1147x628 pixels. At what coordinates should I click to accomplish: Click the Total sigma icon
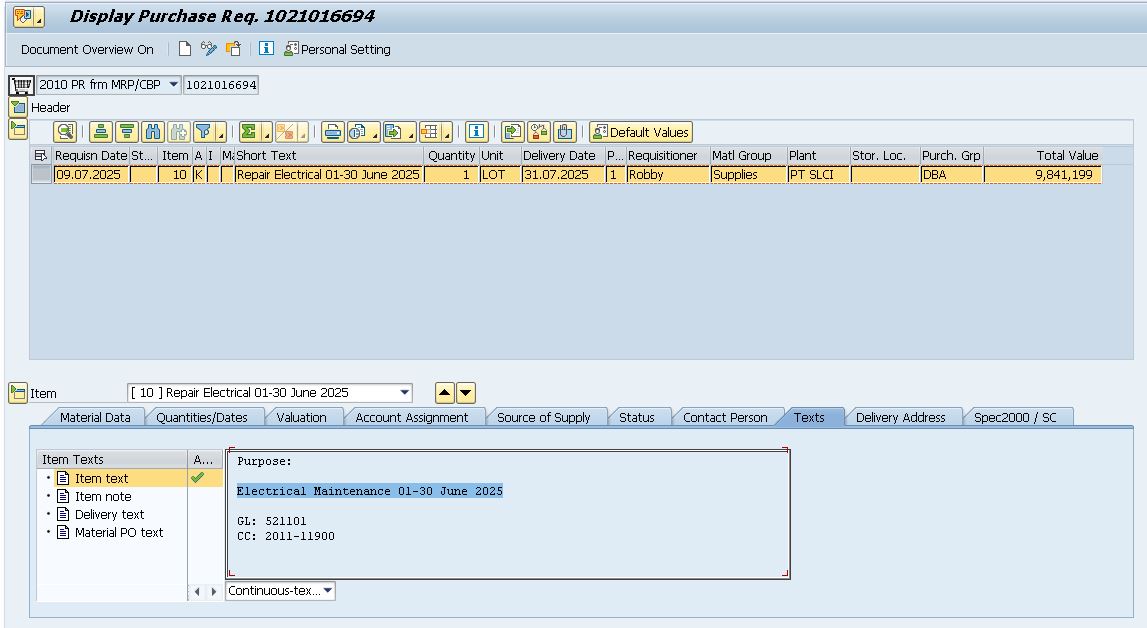click(249, 132)
